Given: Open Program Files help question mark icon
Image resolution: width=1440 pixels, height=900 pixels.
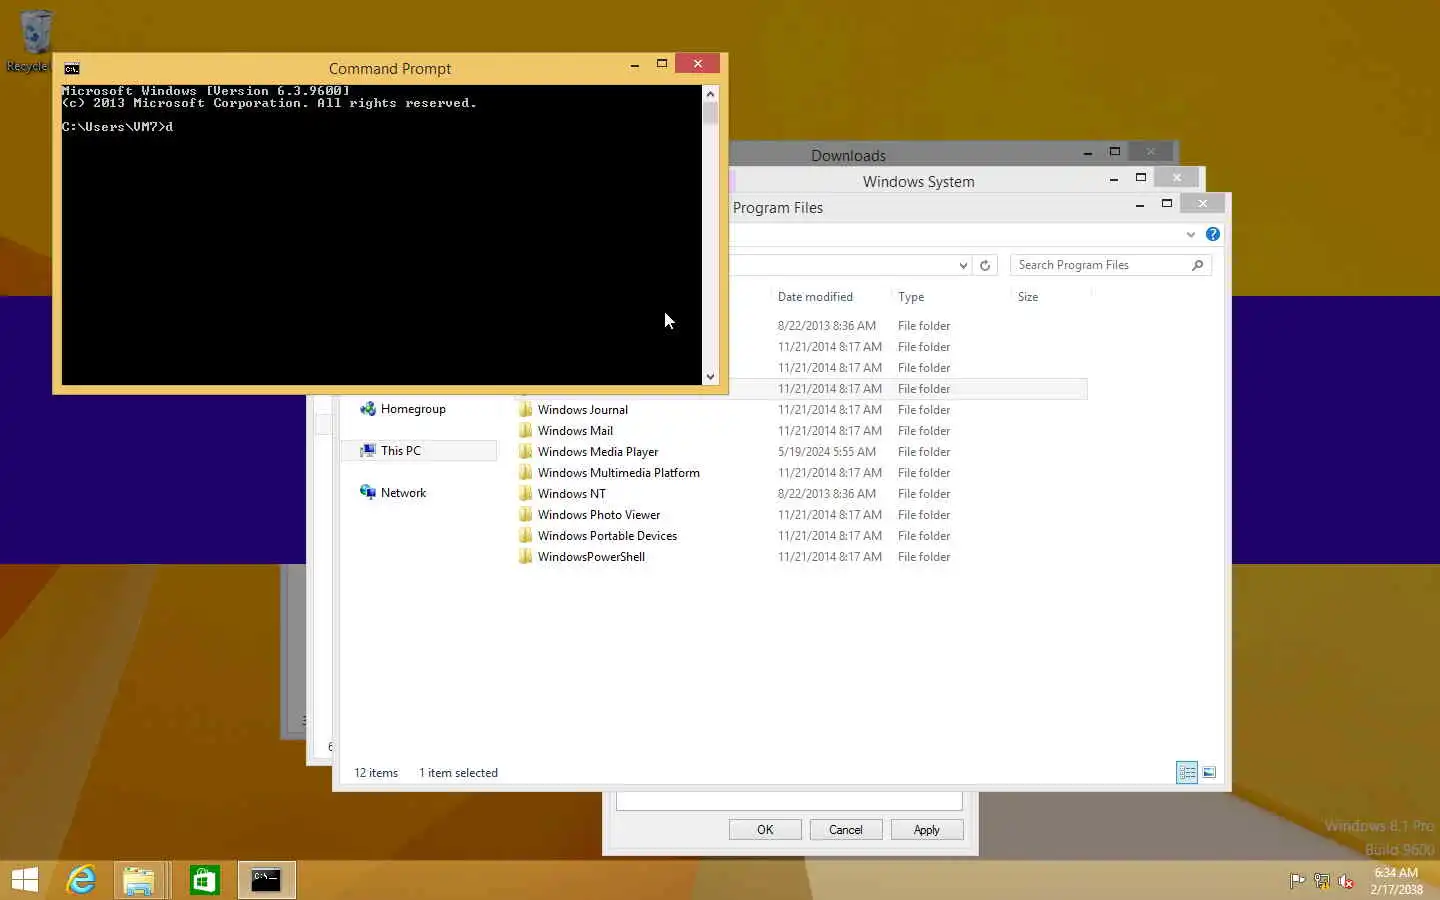Looking at the screenshot, I should click(1213, 234).
